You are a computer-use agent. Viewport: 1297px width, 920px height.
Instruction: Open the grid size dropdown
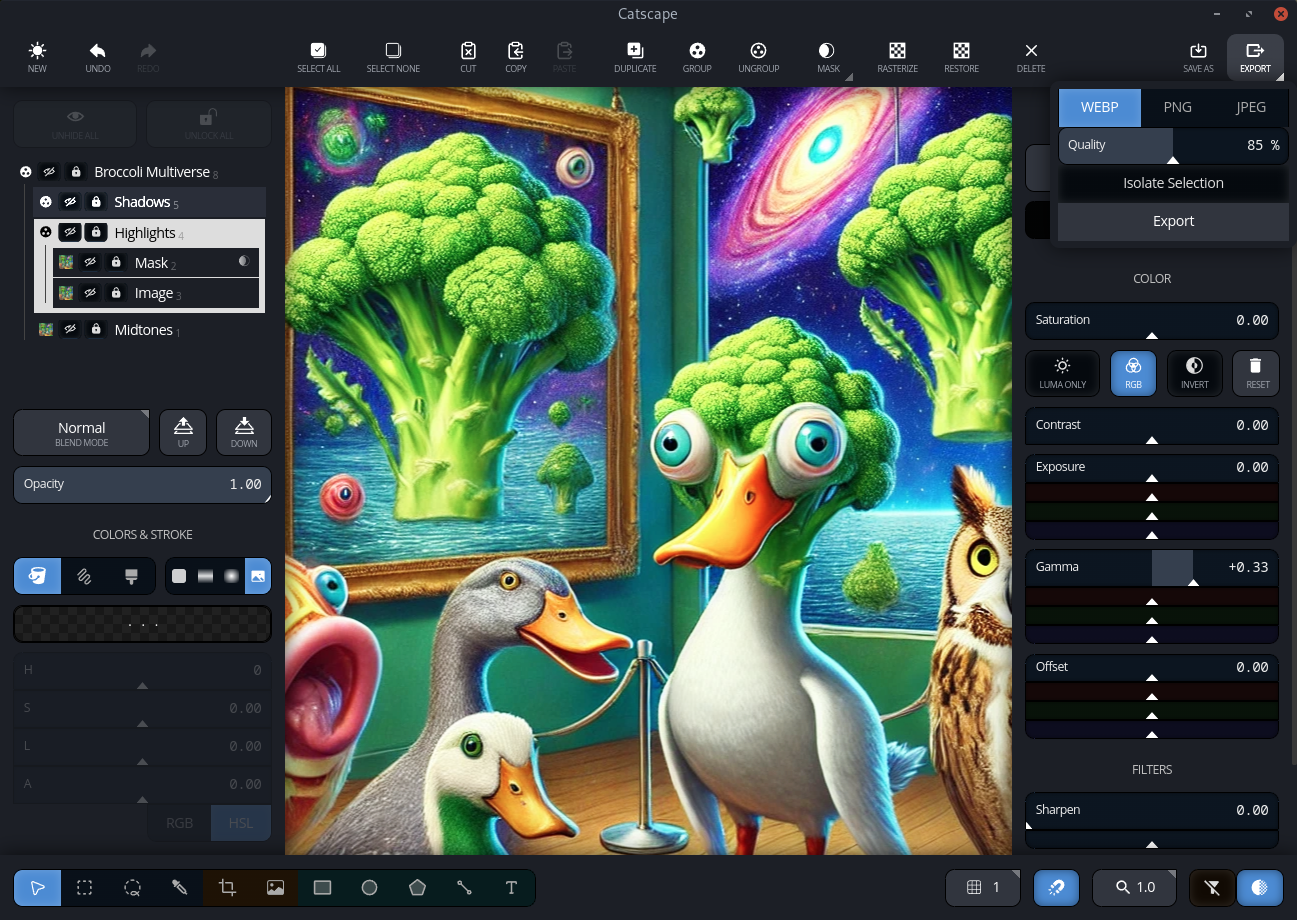[x=983, y=887]
